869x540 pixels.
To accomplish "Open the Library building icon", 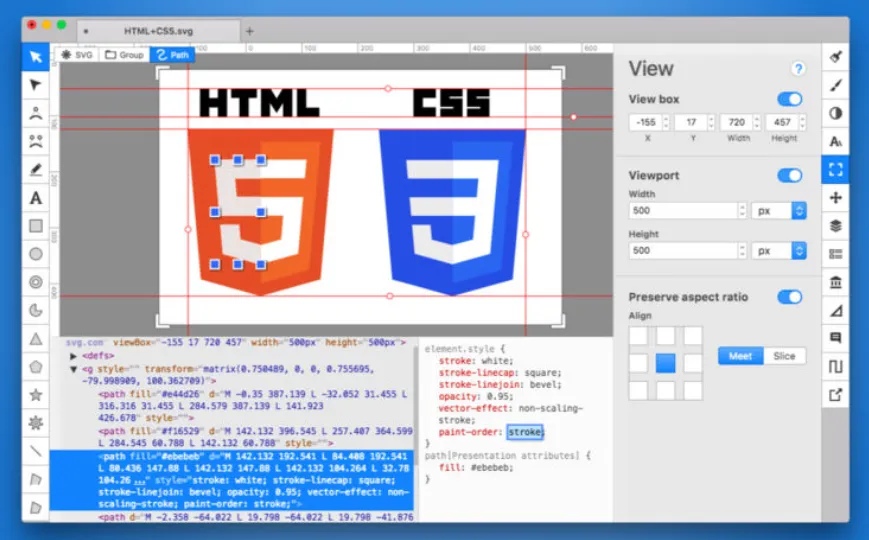I will 836,282.
